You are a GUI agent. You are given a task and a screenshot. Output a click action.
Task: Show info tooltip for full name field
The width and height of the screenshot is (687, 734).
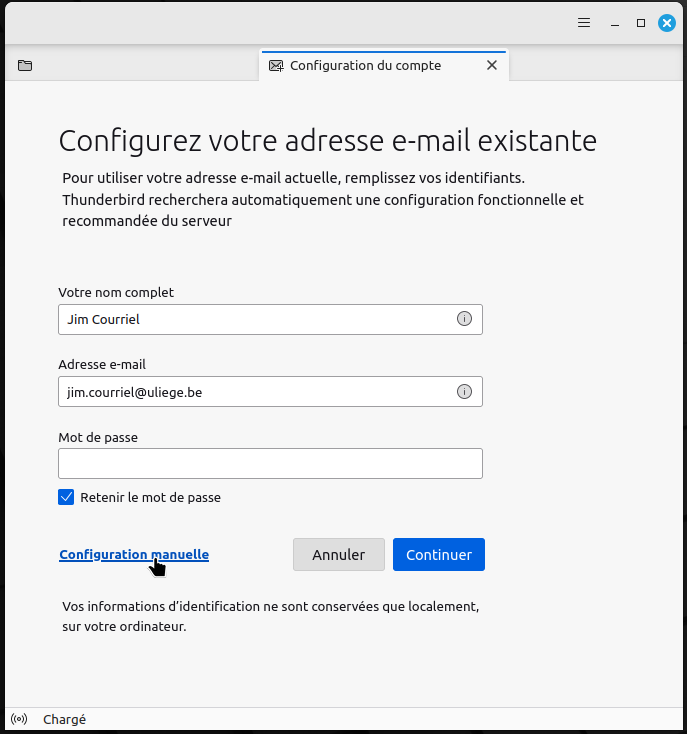click(x=464, y=319)
